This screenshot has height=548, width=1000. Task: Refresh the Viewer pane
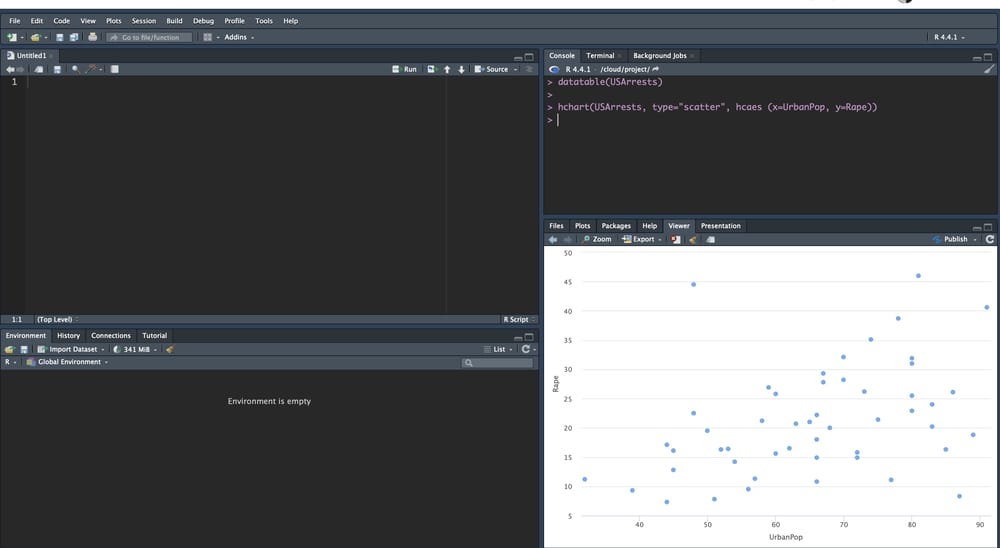pos(990,239)
